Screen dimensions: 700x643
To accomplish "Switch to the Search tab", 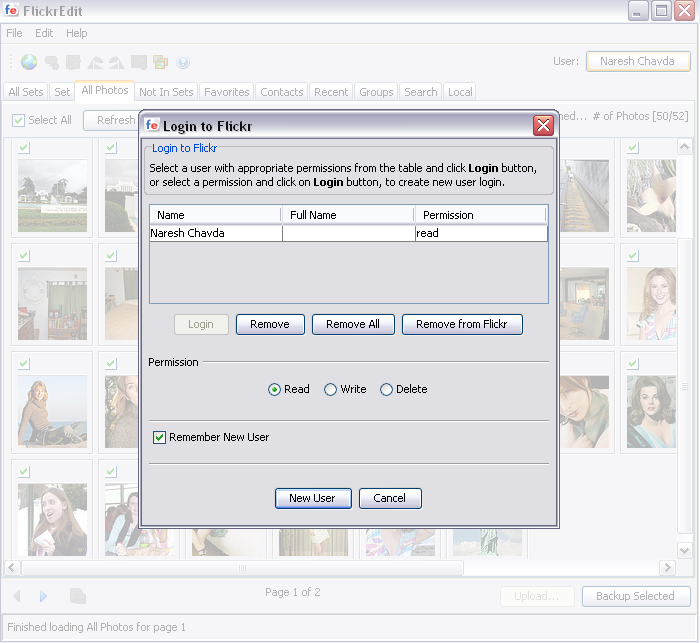I will point(421,92).
